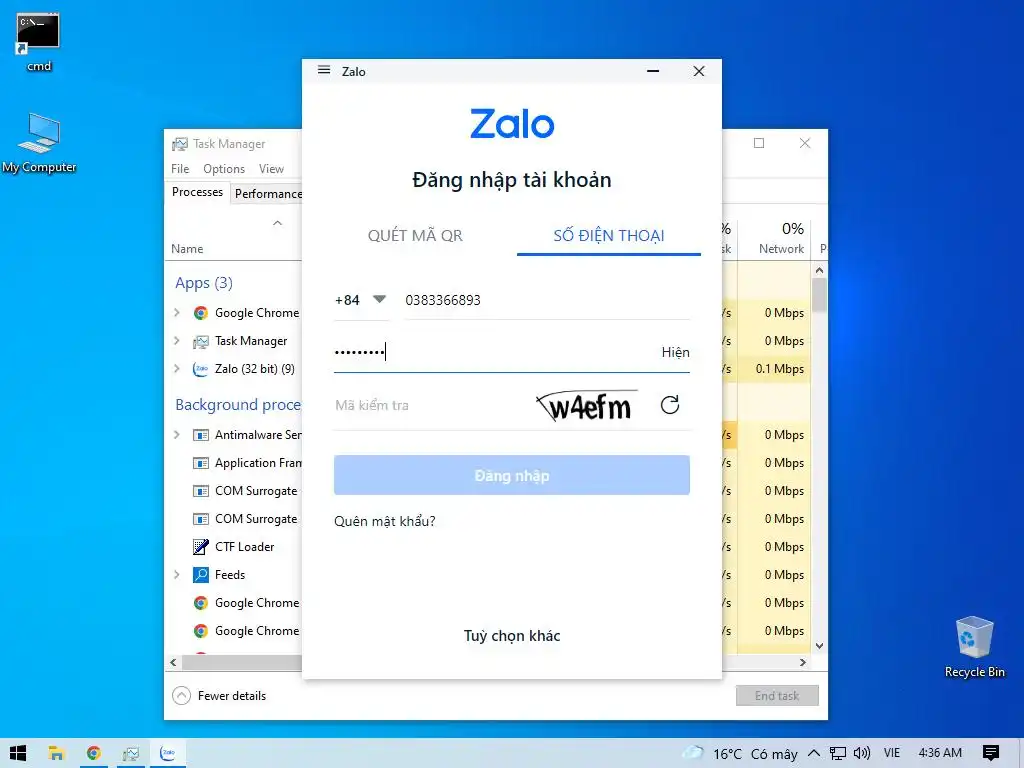Expand the Google Chrome app row

point(176,313)
